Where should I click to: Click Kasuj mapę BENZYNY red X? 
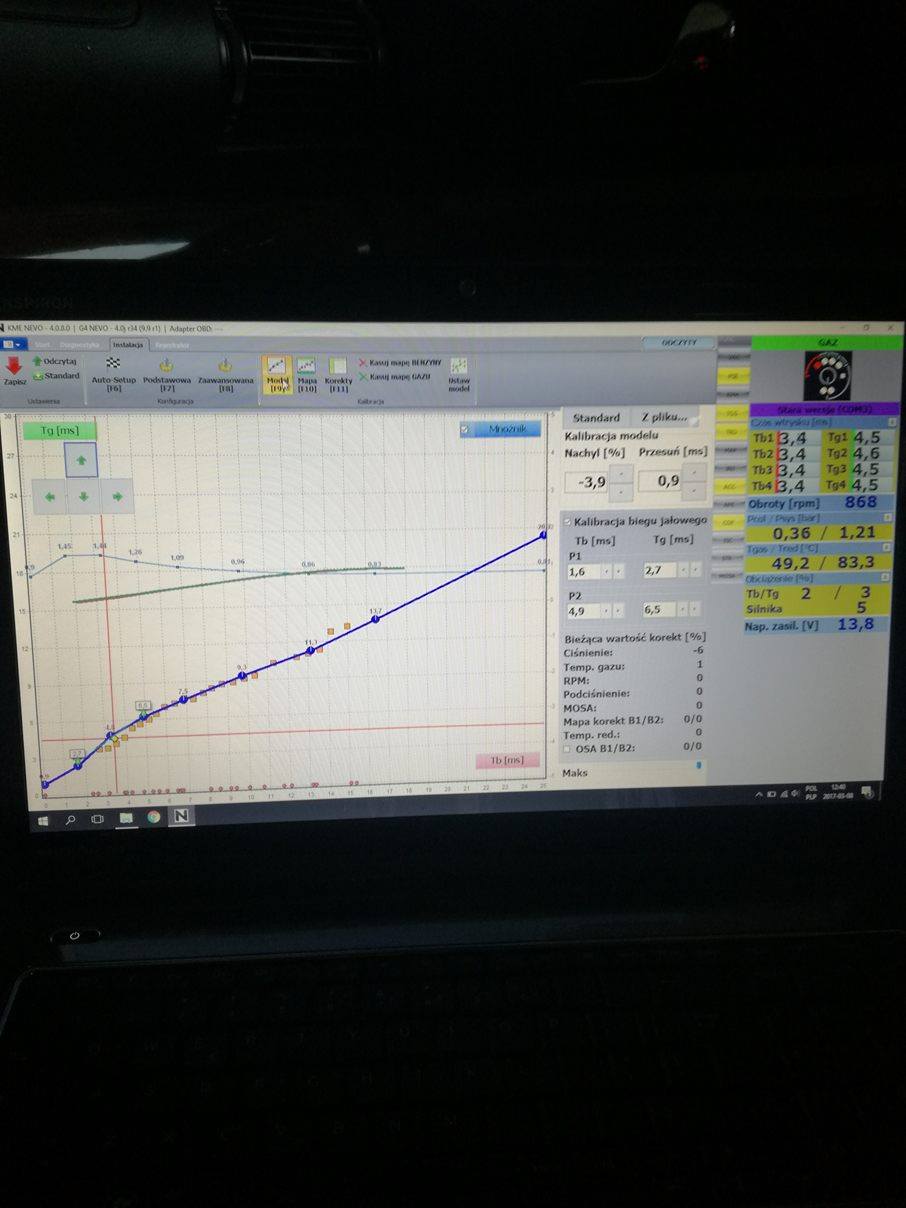pos(363,362)
